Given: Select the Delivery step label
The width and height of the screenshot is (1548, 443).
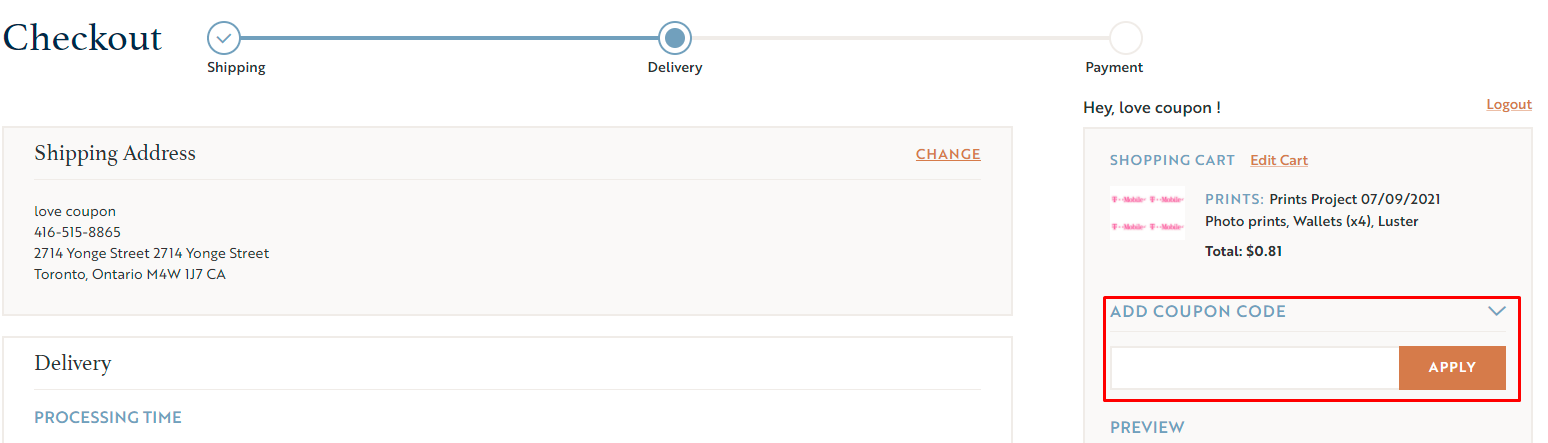Looking at the screenshot, I should point(675,68).
